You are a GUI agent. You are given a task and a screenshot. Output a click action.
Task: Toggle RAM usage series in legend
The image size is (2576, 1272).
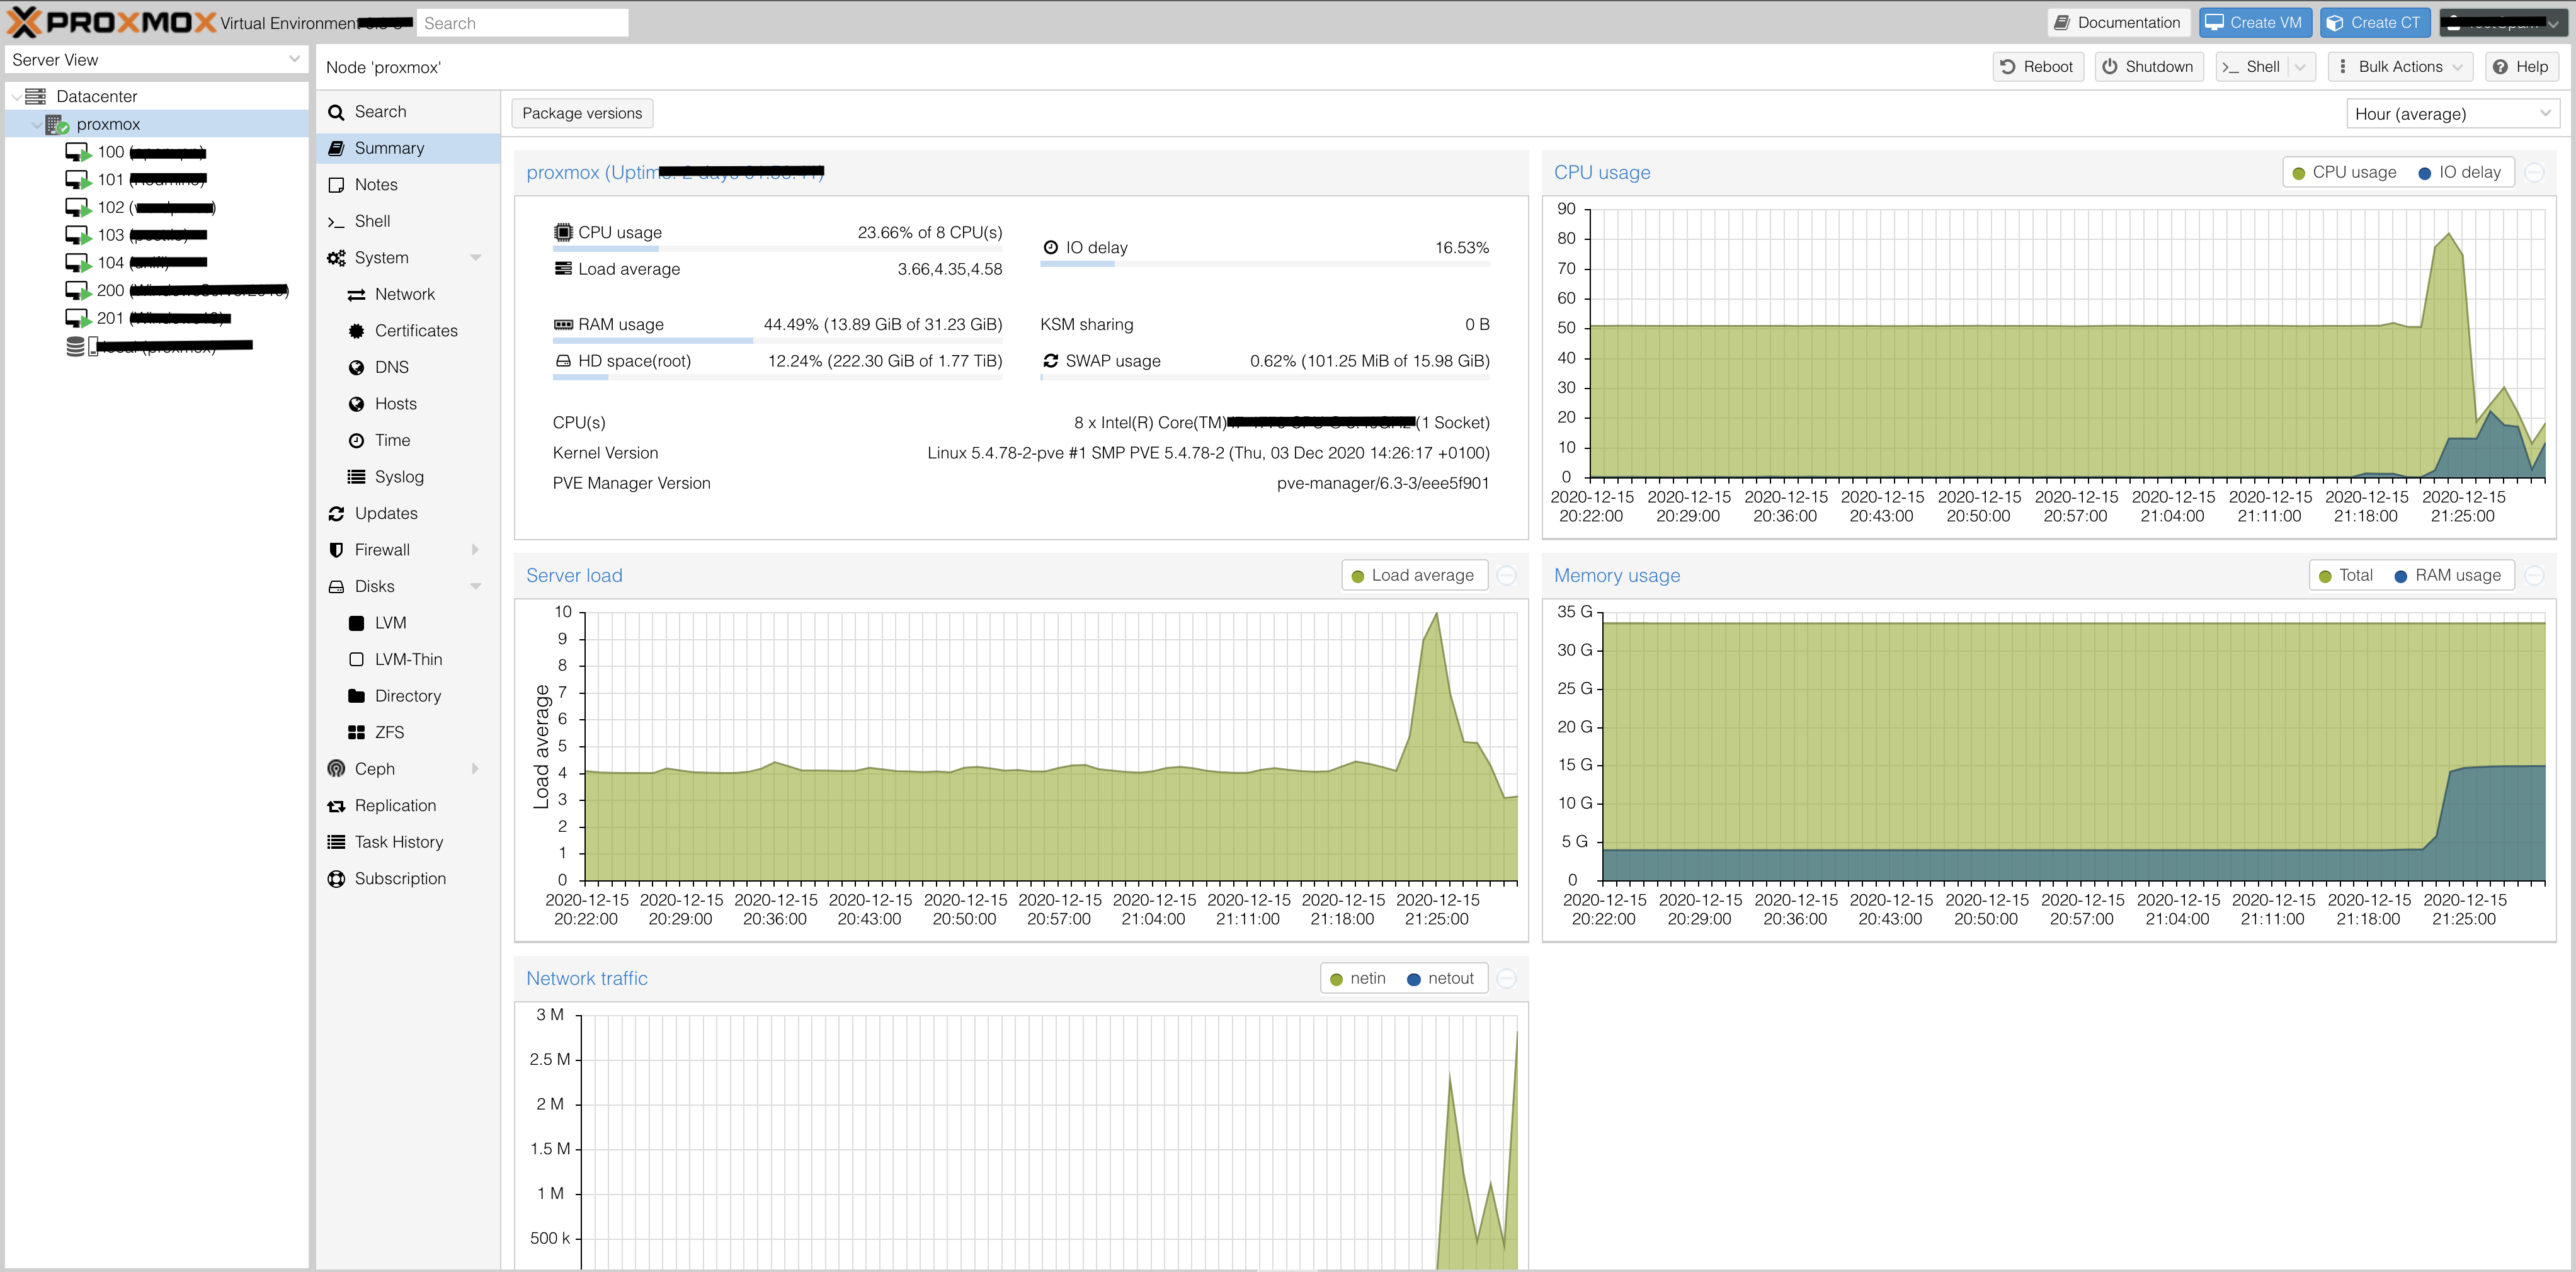coord(2448,575)
